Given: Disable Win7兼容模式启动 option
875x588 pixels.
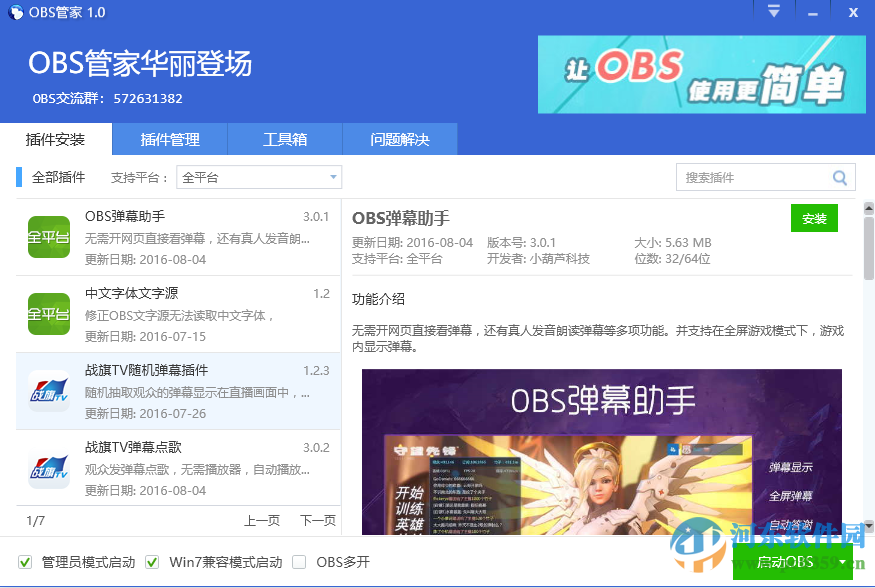Looking at the screenshot, I should (152, 562).
